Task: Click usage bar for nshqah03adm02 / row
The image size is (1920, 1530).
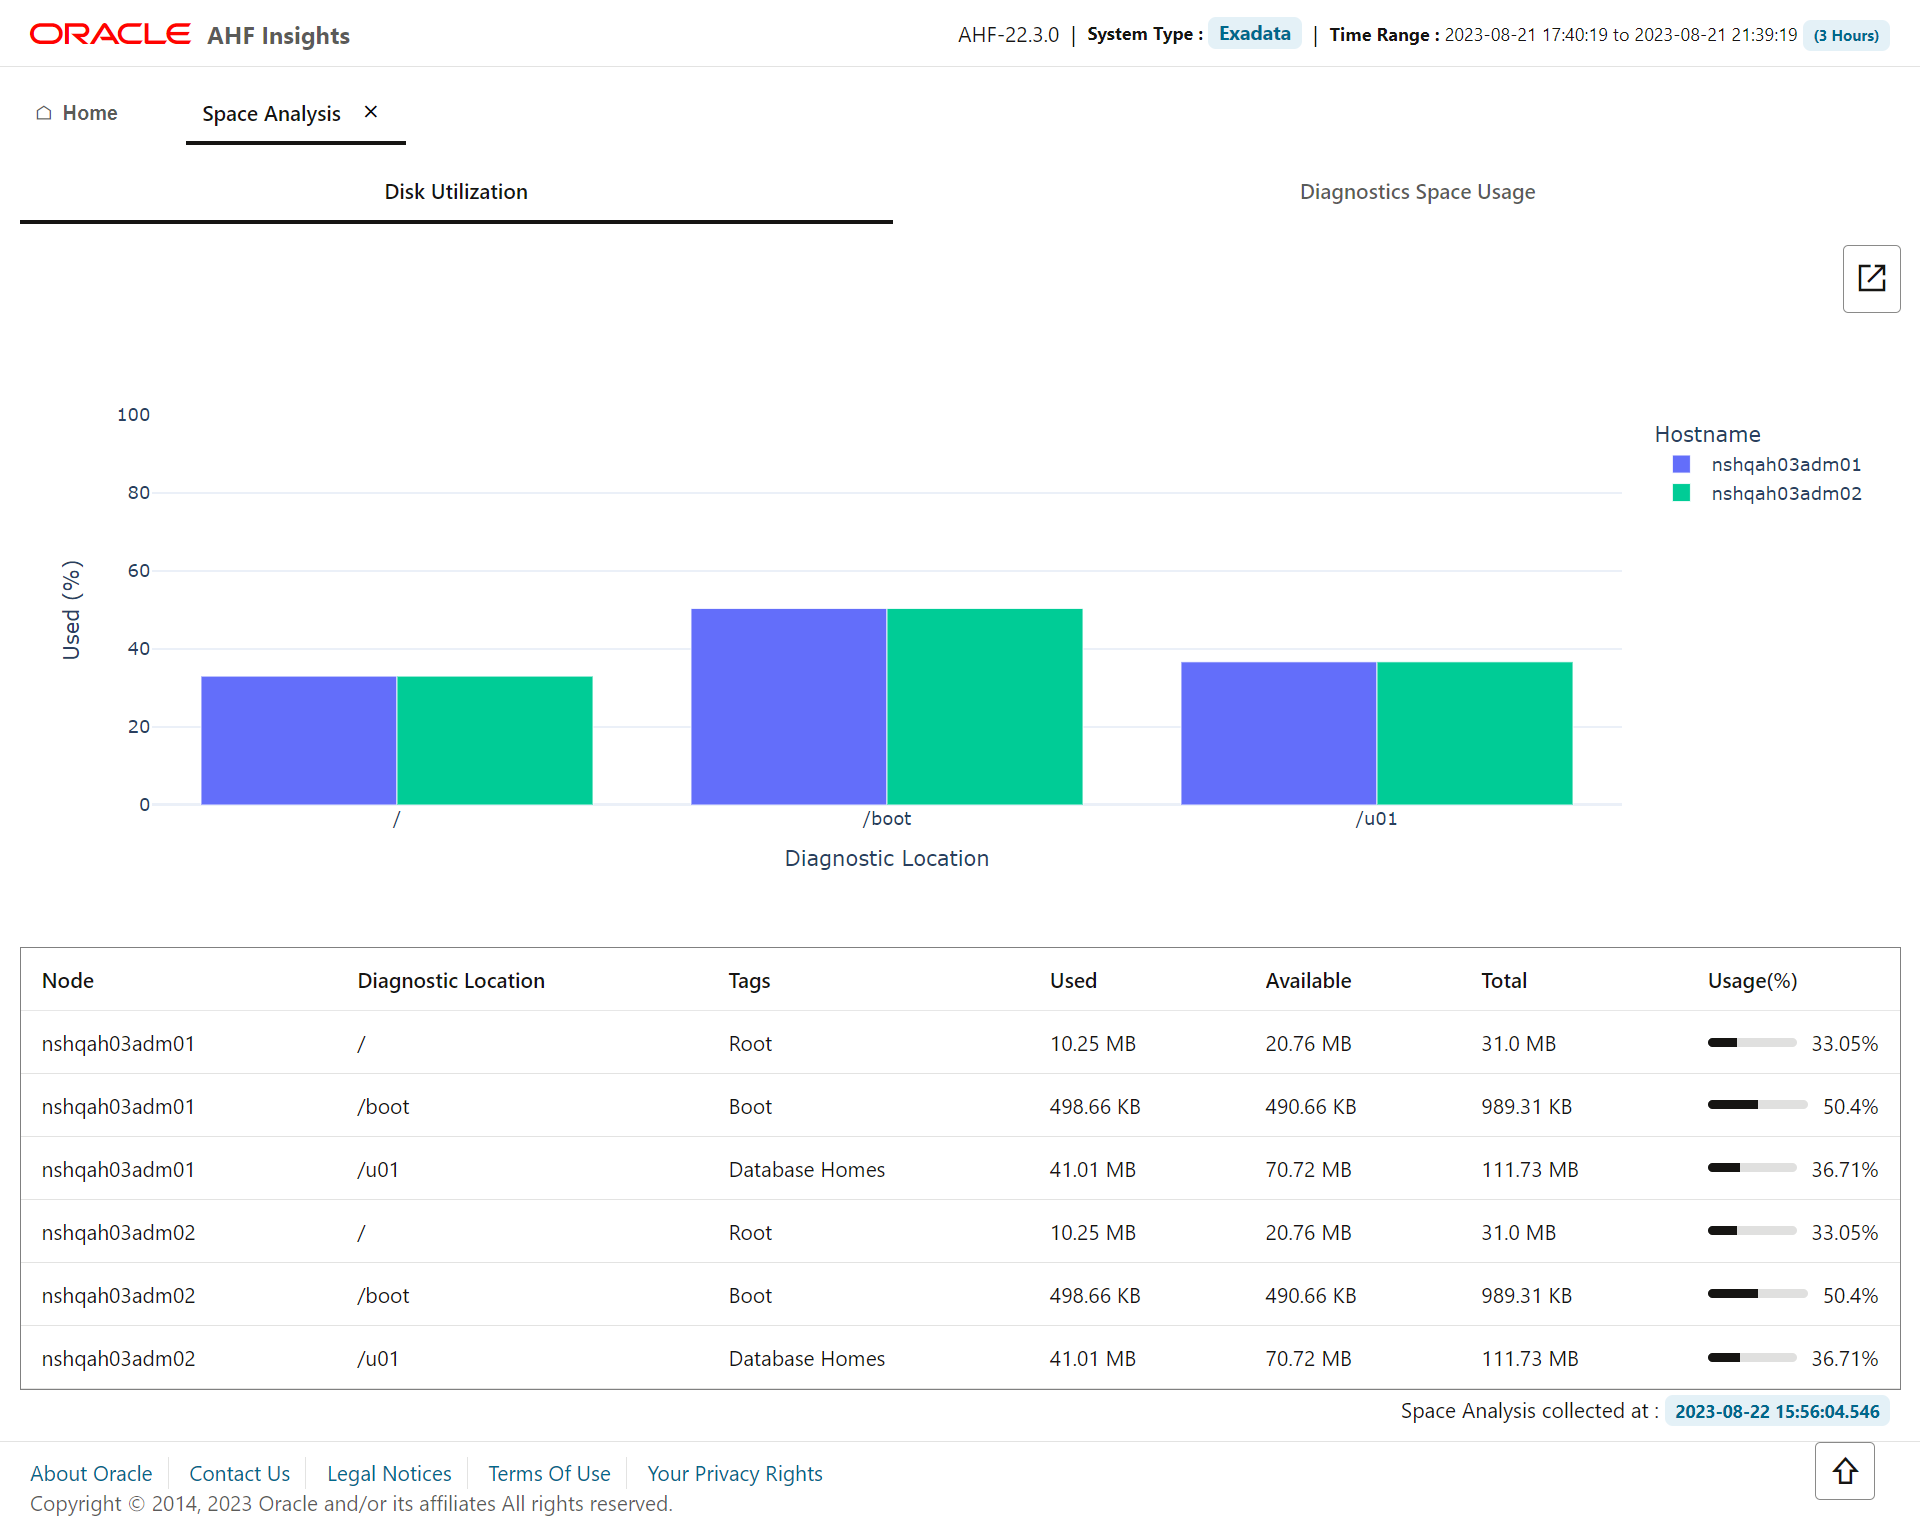Action: [1752, 1231]
